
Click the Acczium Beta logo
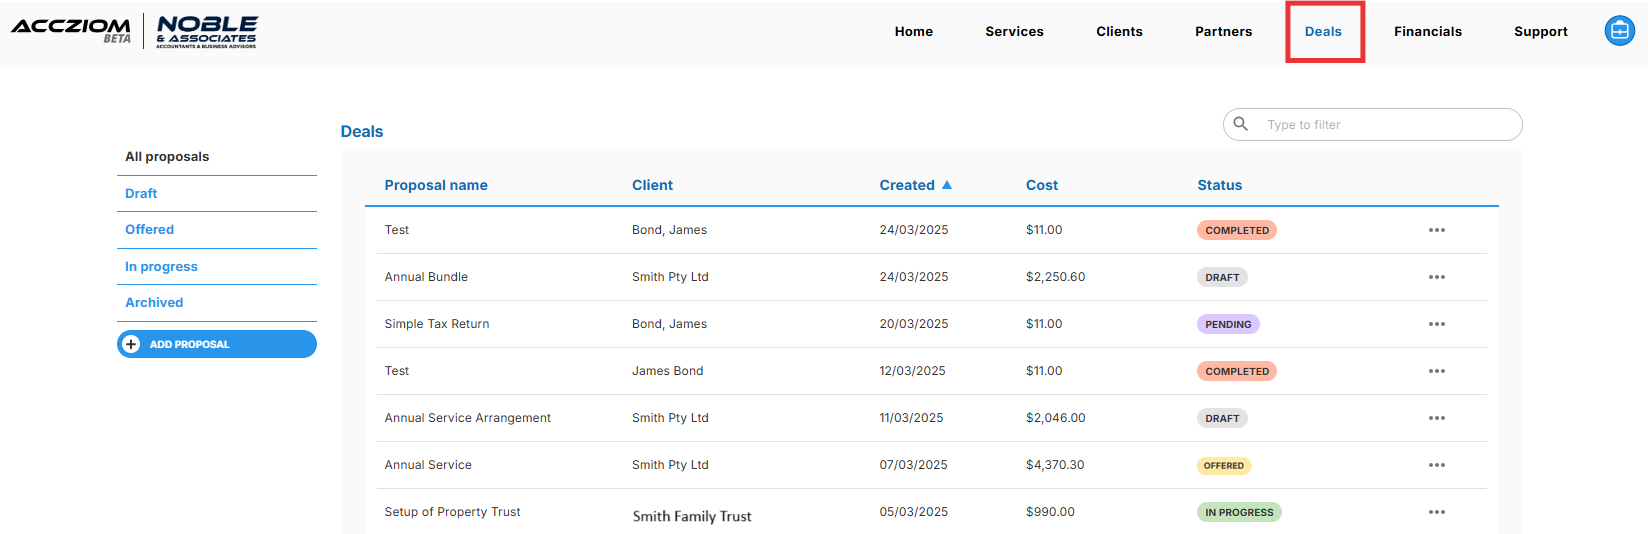coord(71,30)
